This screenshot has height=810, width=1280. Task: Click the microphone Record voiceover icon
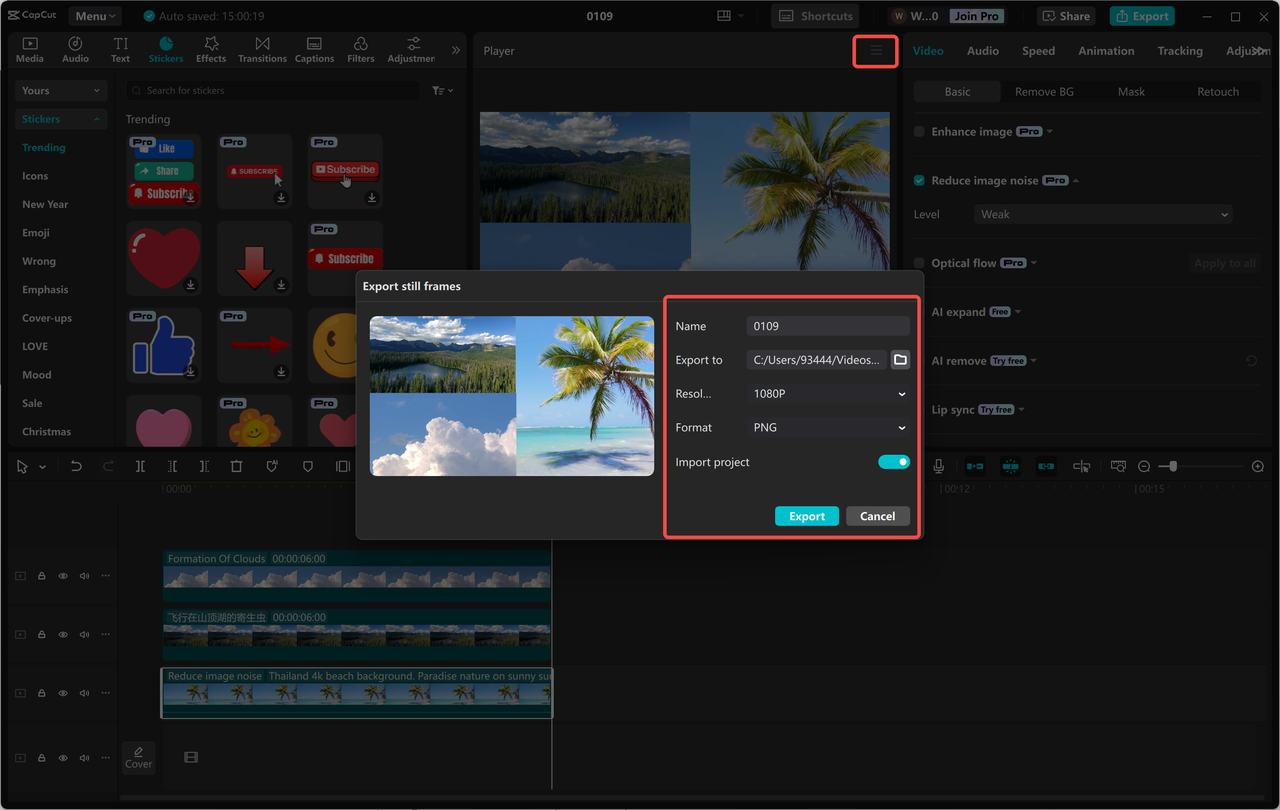coord(938,466)
